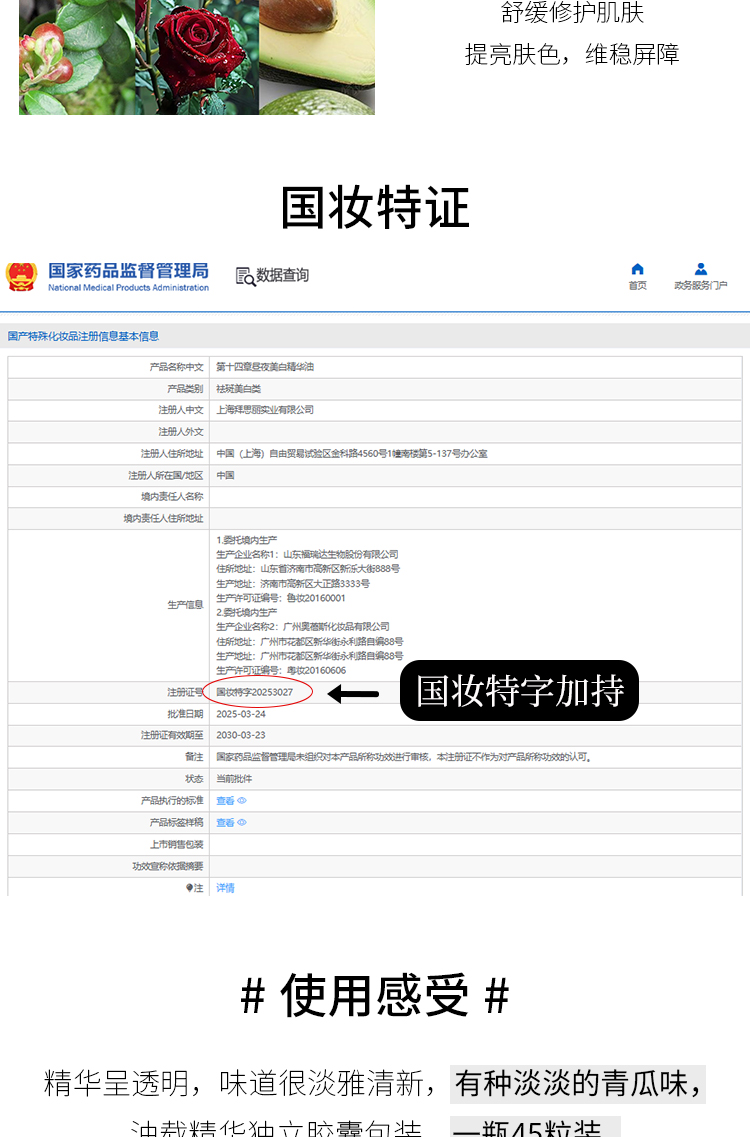Click eye icon beside 产品执行的标准 查看

[x=242, y=801]
